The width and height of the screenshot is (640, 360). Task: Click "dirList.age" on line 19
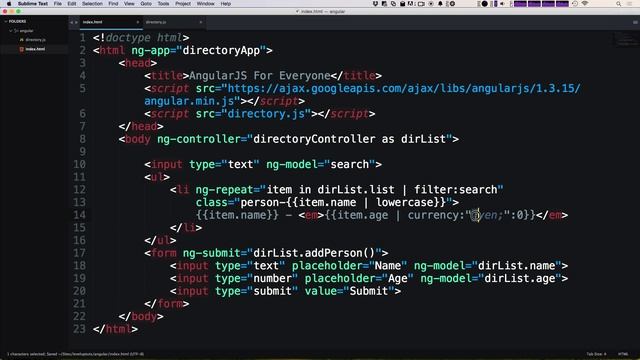tap(520, 278)
